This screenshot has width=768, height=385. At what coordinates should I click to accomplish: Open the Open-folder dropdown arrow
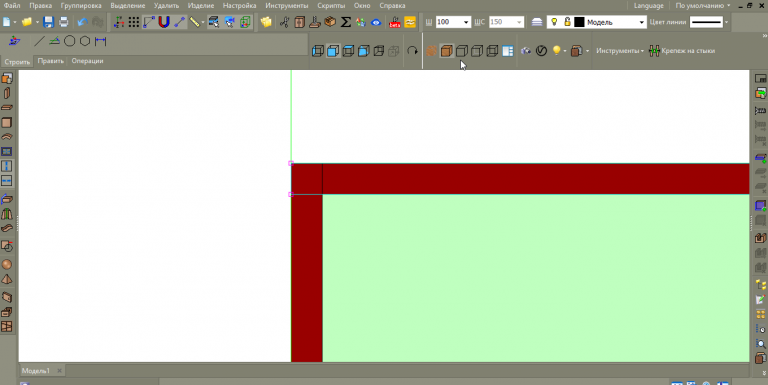point(37,23)
